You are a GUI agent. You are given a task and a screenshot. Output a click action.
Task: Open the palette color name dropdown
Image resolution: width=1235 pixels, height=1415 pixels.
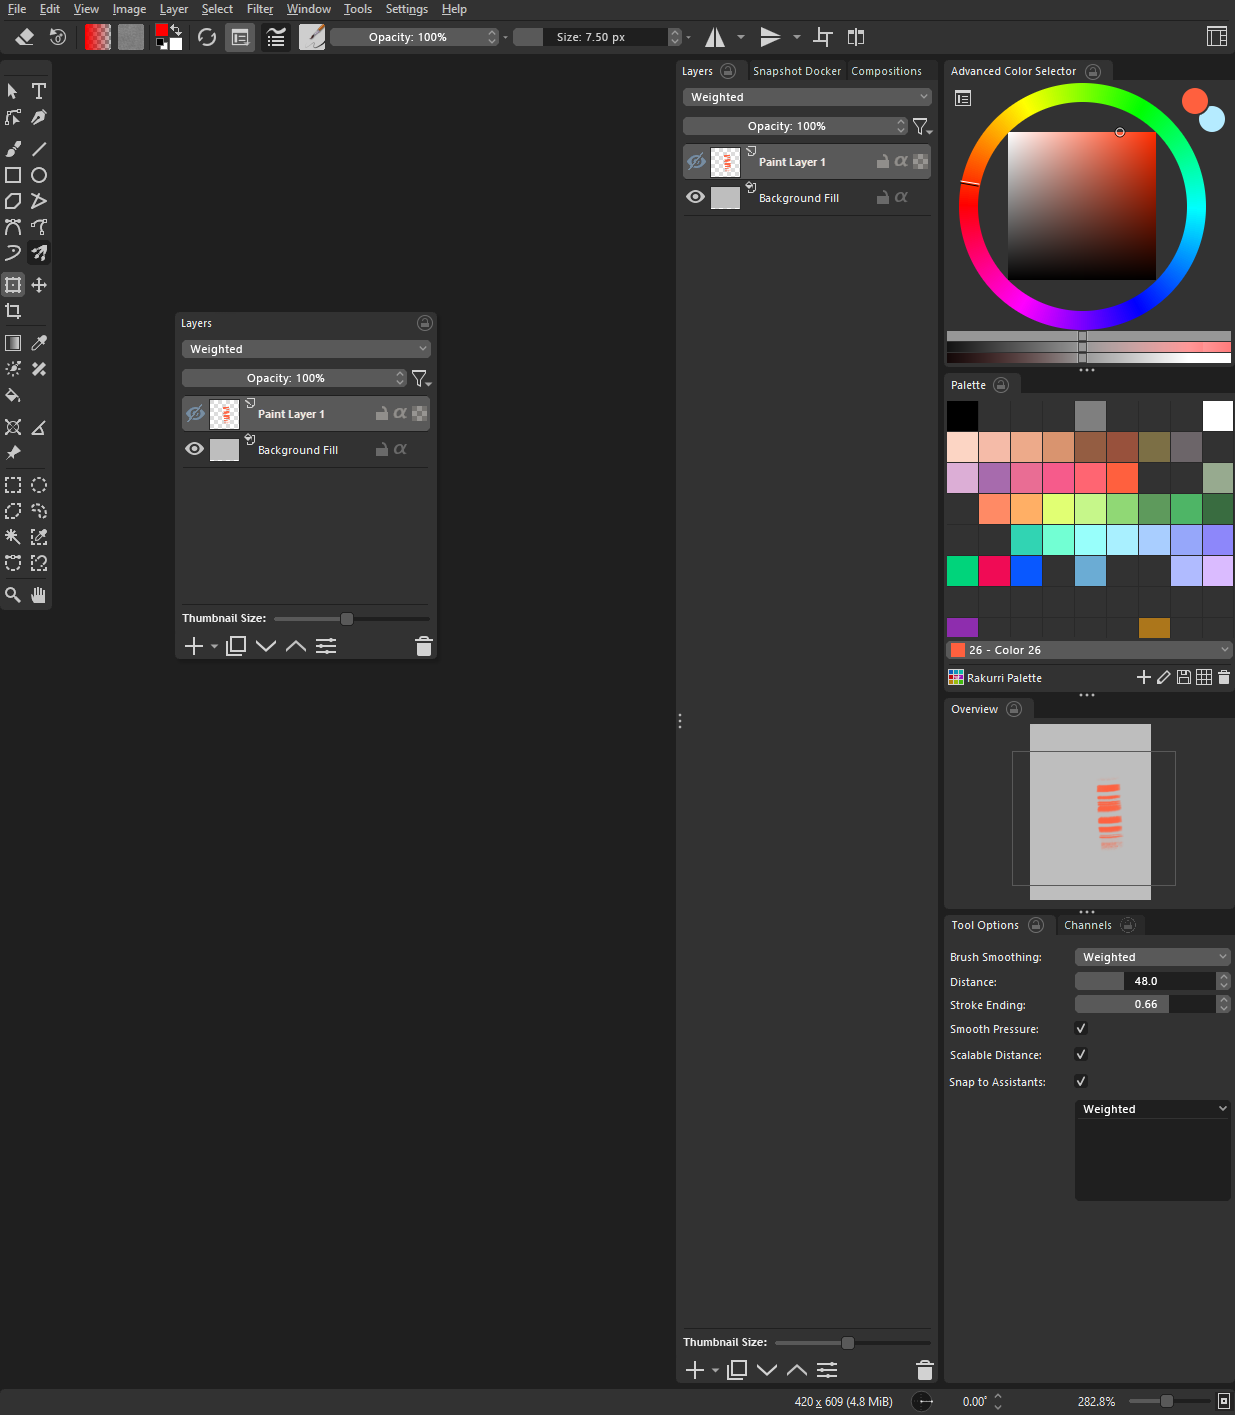(x=1089, y=650)
